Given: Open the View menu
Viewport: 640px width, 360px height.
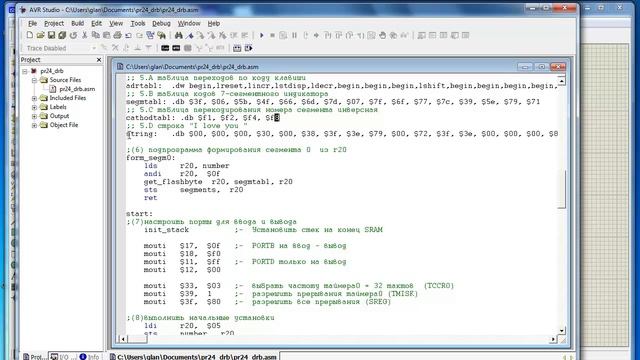Looking at the screenshot, I should coord(116,23).
